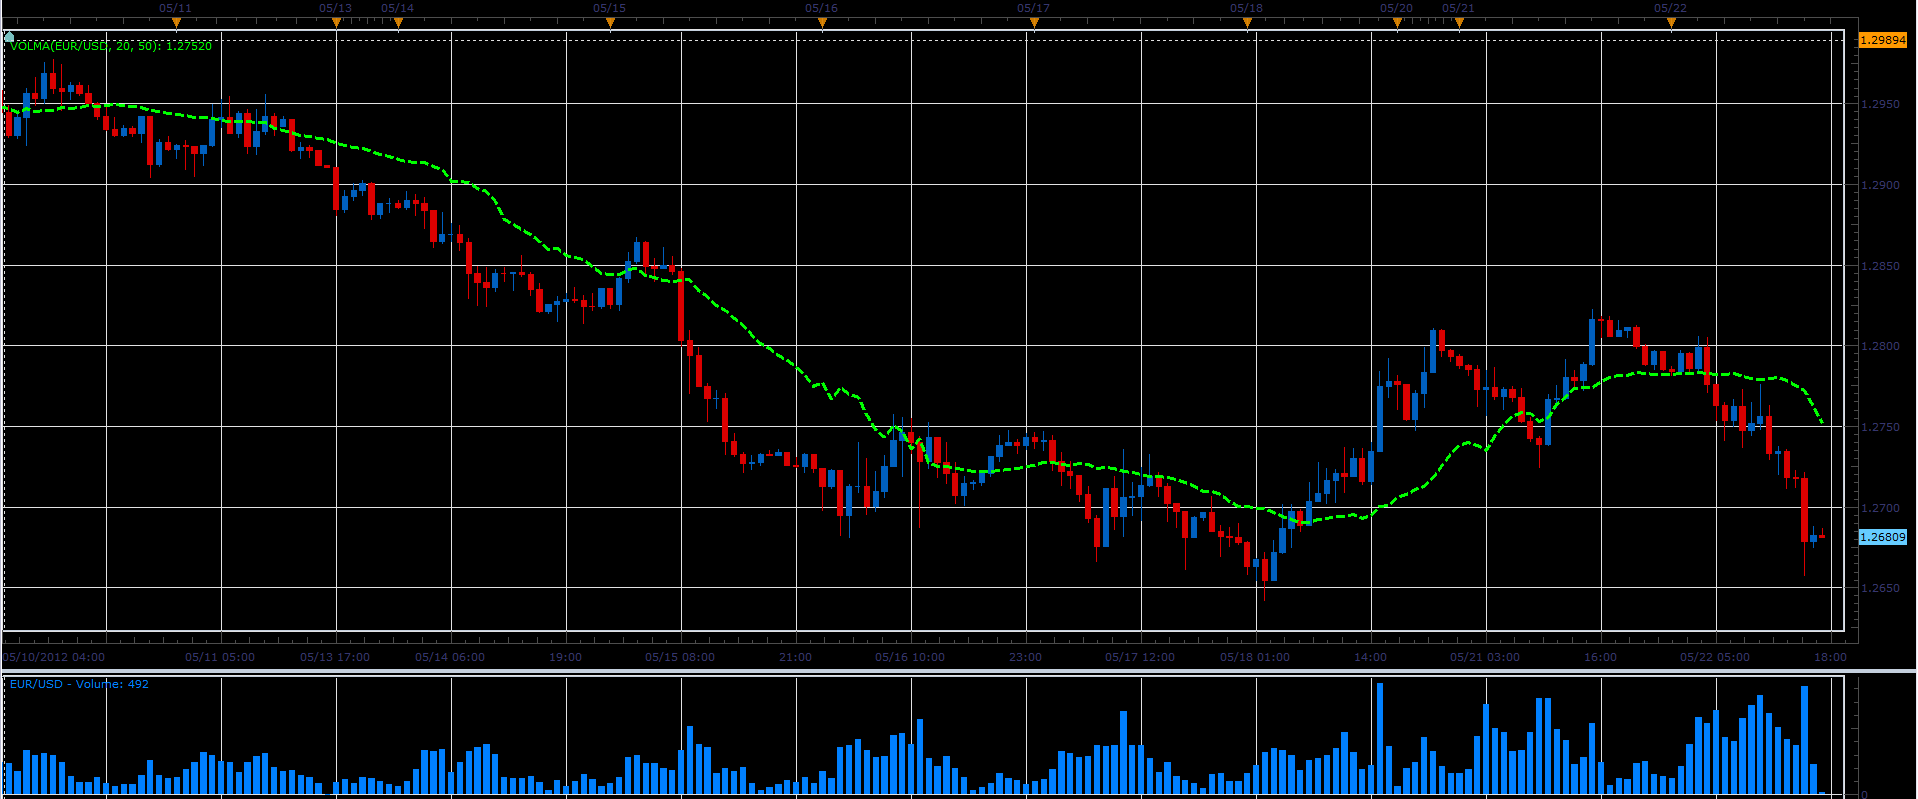Click the 05/15 08:00 time axis label
The width and height of the screenshot is (1918, 799).
tap(680, 657)
